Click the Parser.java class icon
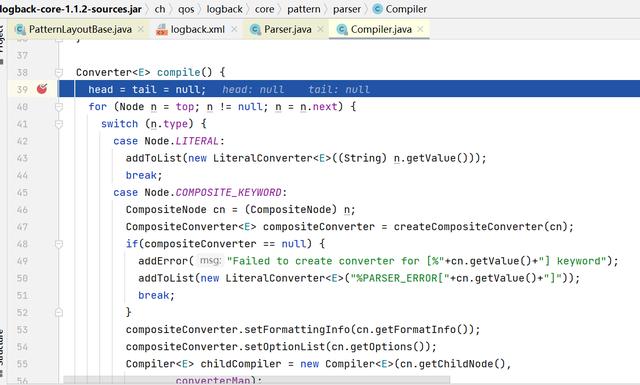This screenshot has height=385, width=640. tap(255, 30)
